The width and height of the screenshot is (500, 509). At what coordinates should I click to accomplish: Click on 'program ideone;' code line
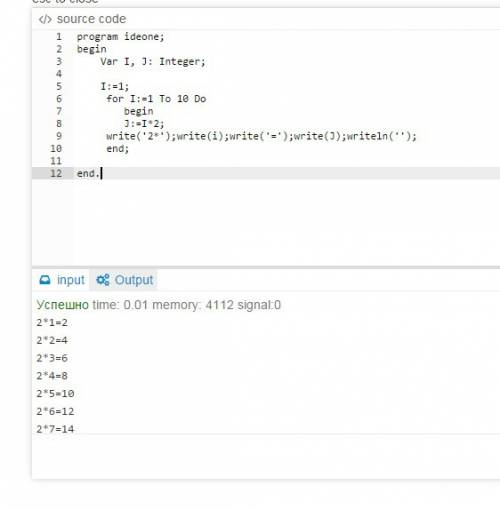pyautogui.click(x=121, y=37)
